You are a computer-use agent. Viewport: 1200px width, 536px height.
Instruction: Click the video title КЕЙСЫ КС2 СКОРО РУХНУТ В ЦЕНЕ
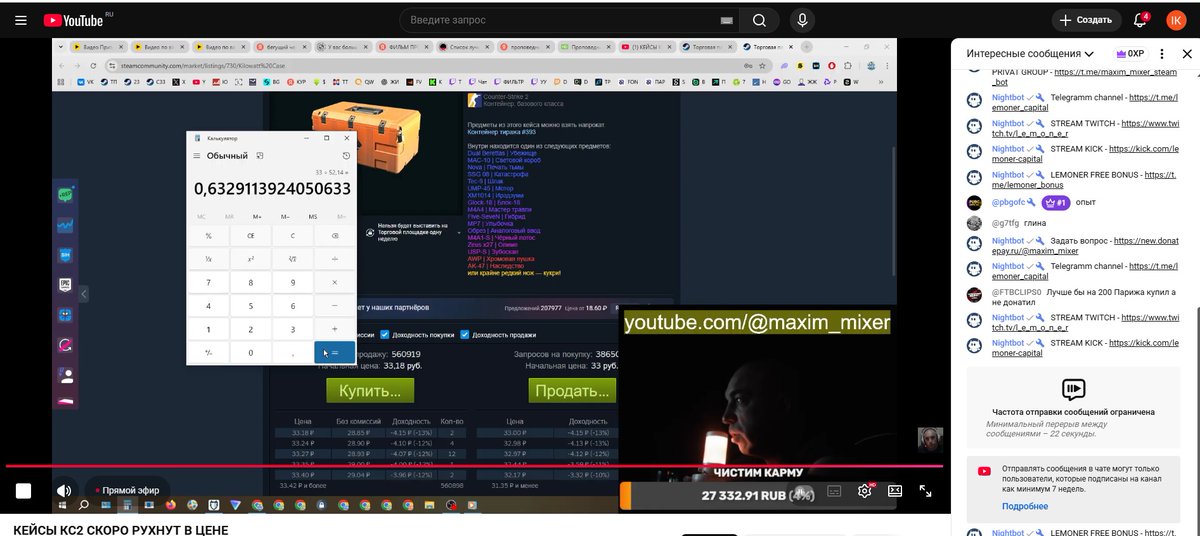[x=121, y=529]
